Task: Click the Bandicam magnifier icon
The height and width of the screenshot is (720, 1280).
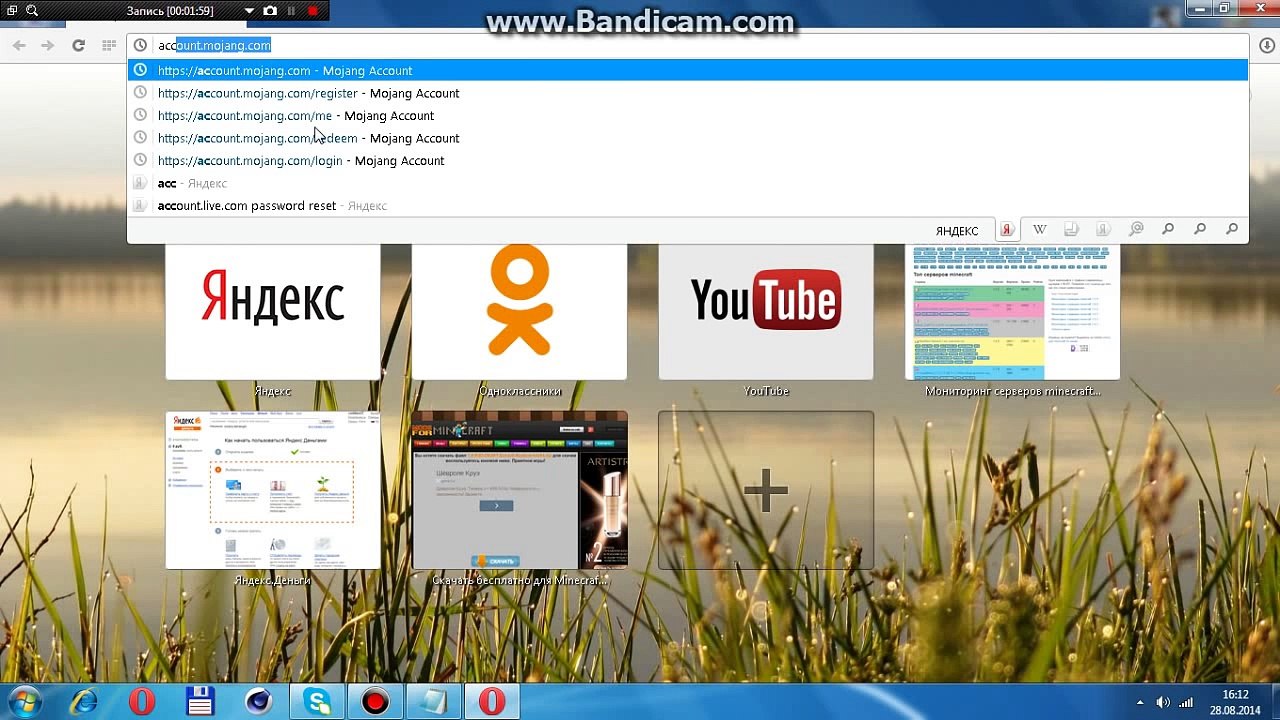Action: click(x=32, y=10)
